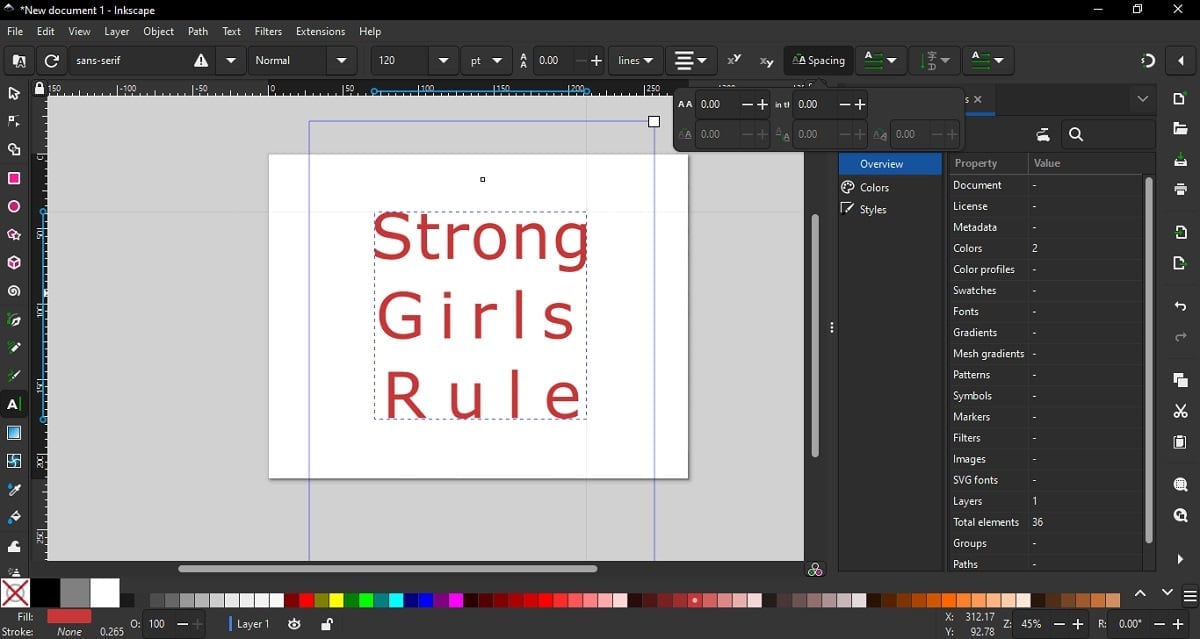Viewport: 1200px width, 639px height.
Task: Click the search magnifier in the properties panel
Action: coord(1077,134)
